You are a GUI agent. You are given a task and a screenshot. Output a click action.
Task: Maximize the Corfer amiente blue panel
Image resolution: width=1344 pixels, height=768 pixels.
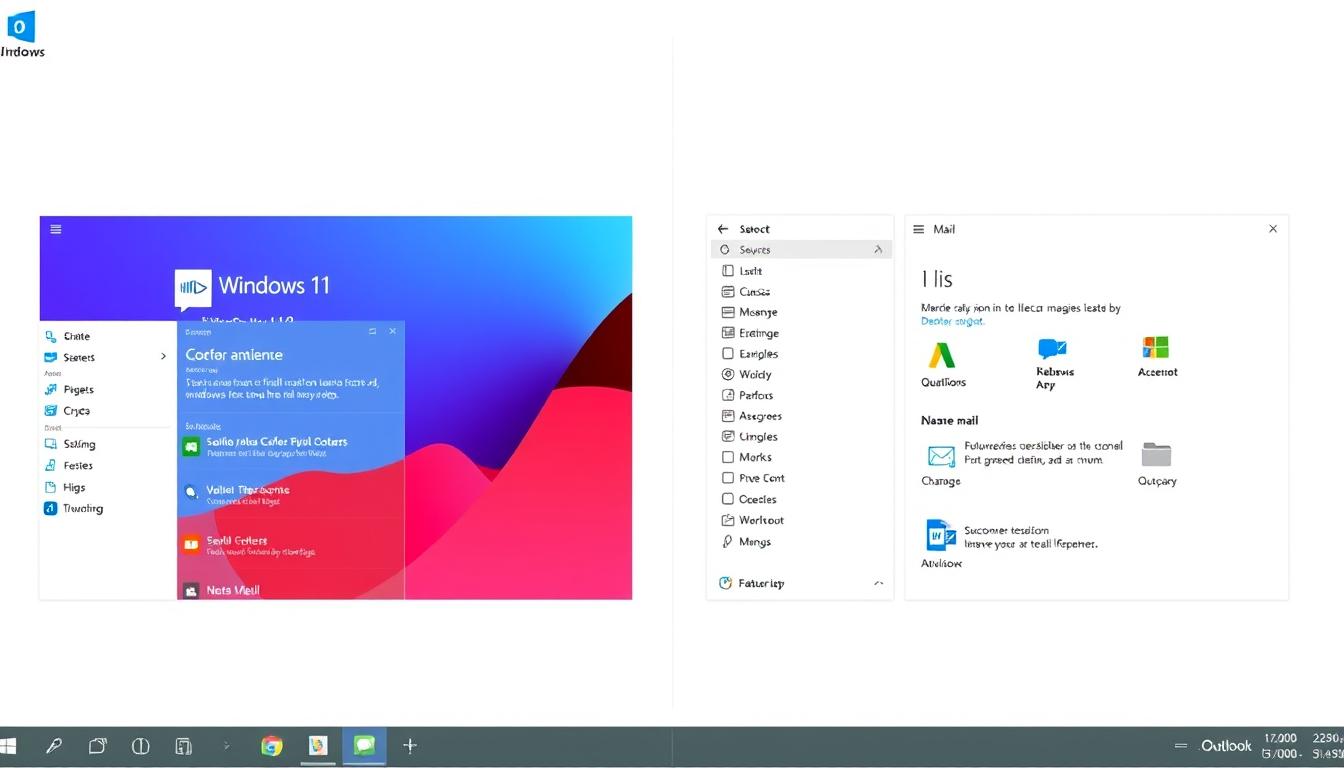(x=373, y=330)
